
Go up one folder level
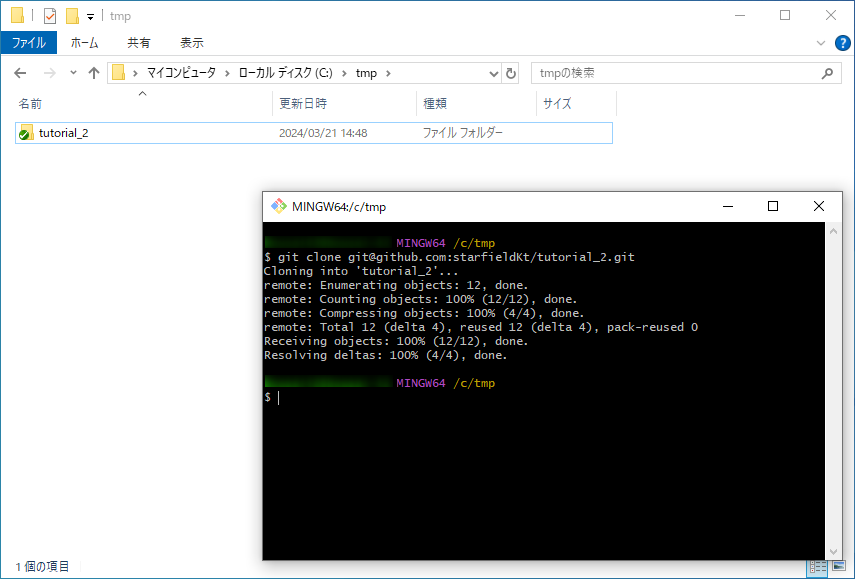(x=94, y=73)
